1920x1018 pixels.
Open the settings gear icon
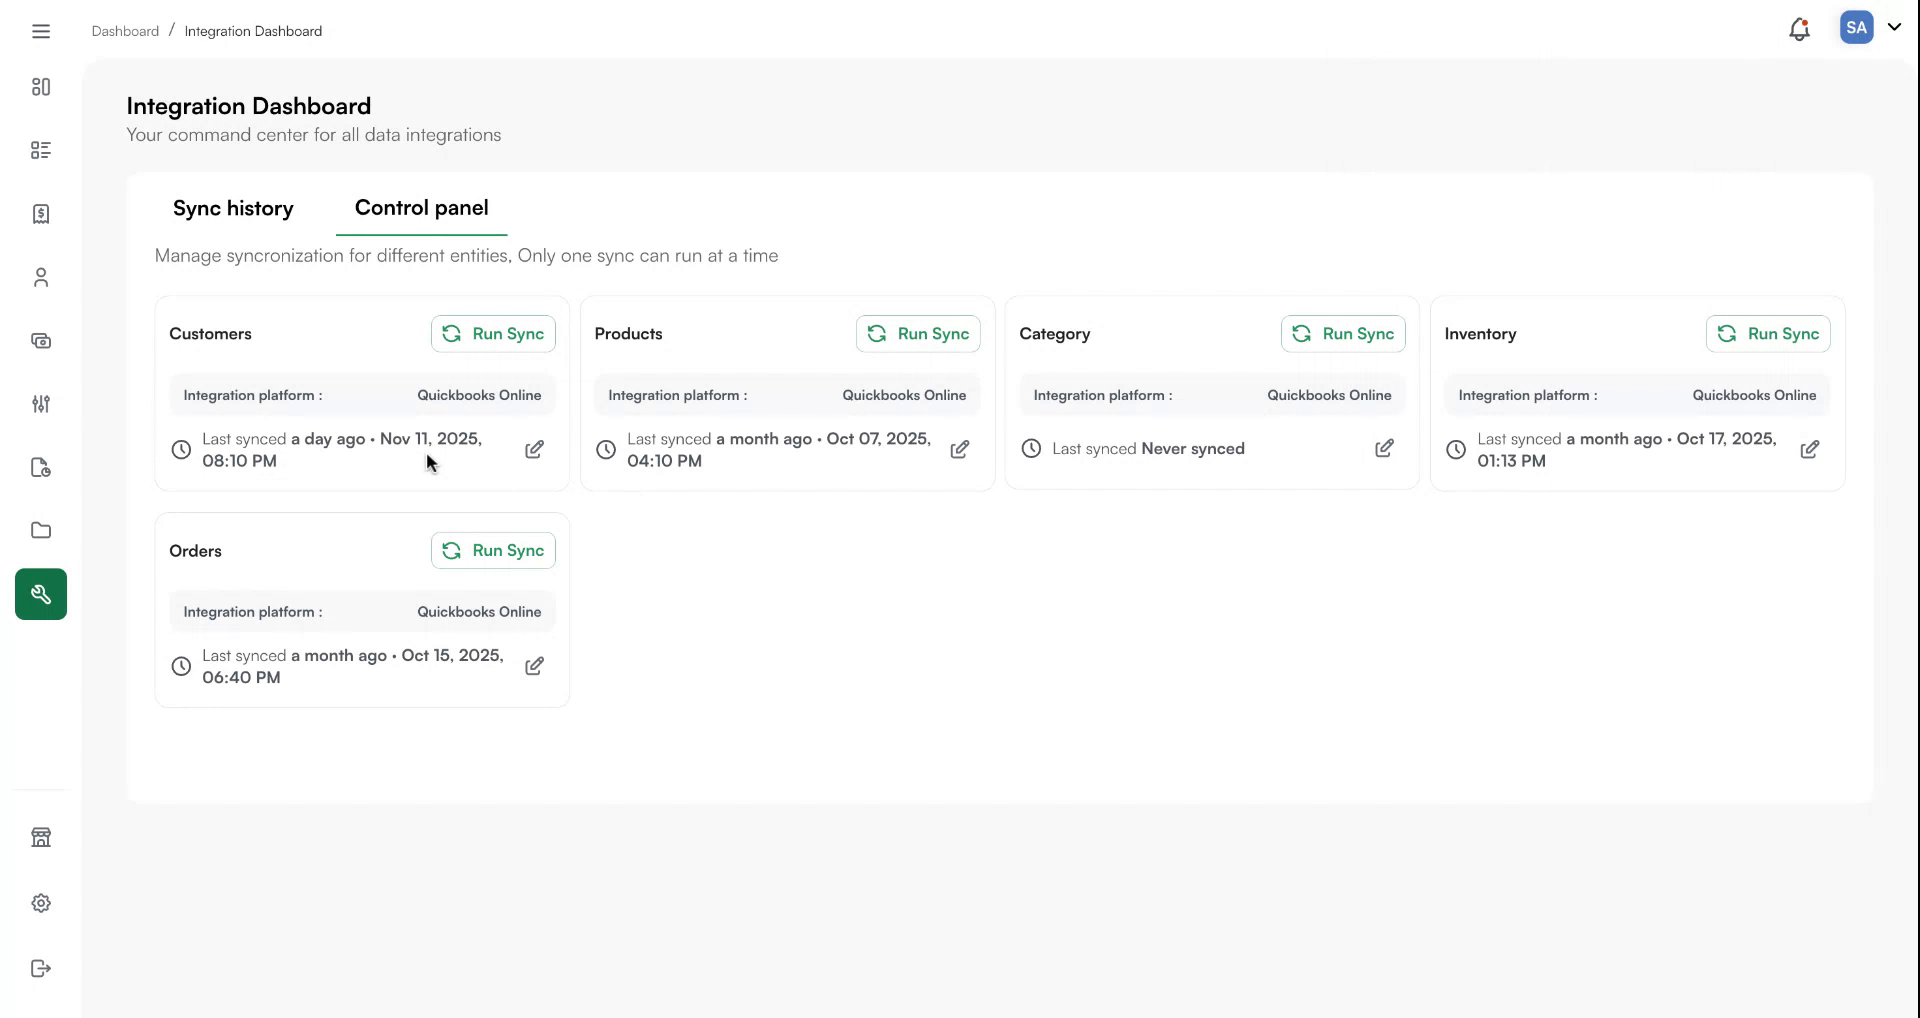click(41, 903)
